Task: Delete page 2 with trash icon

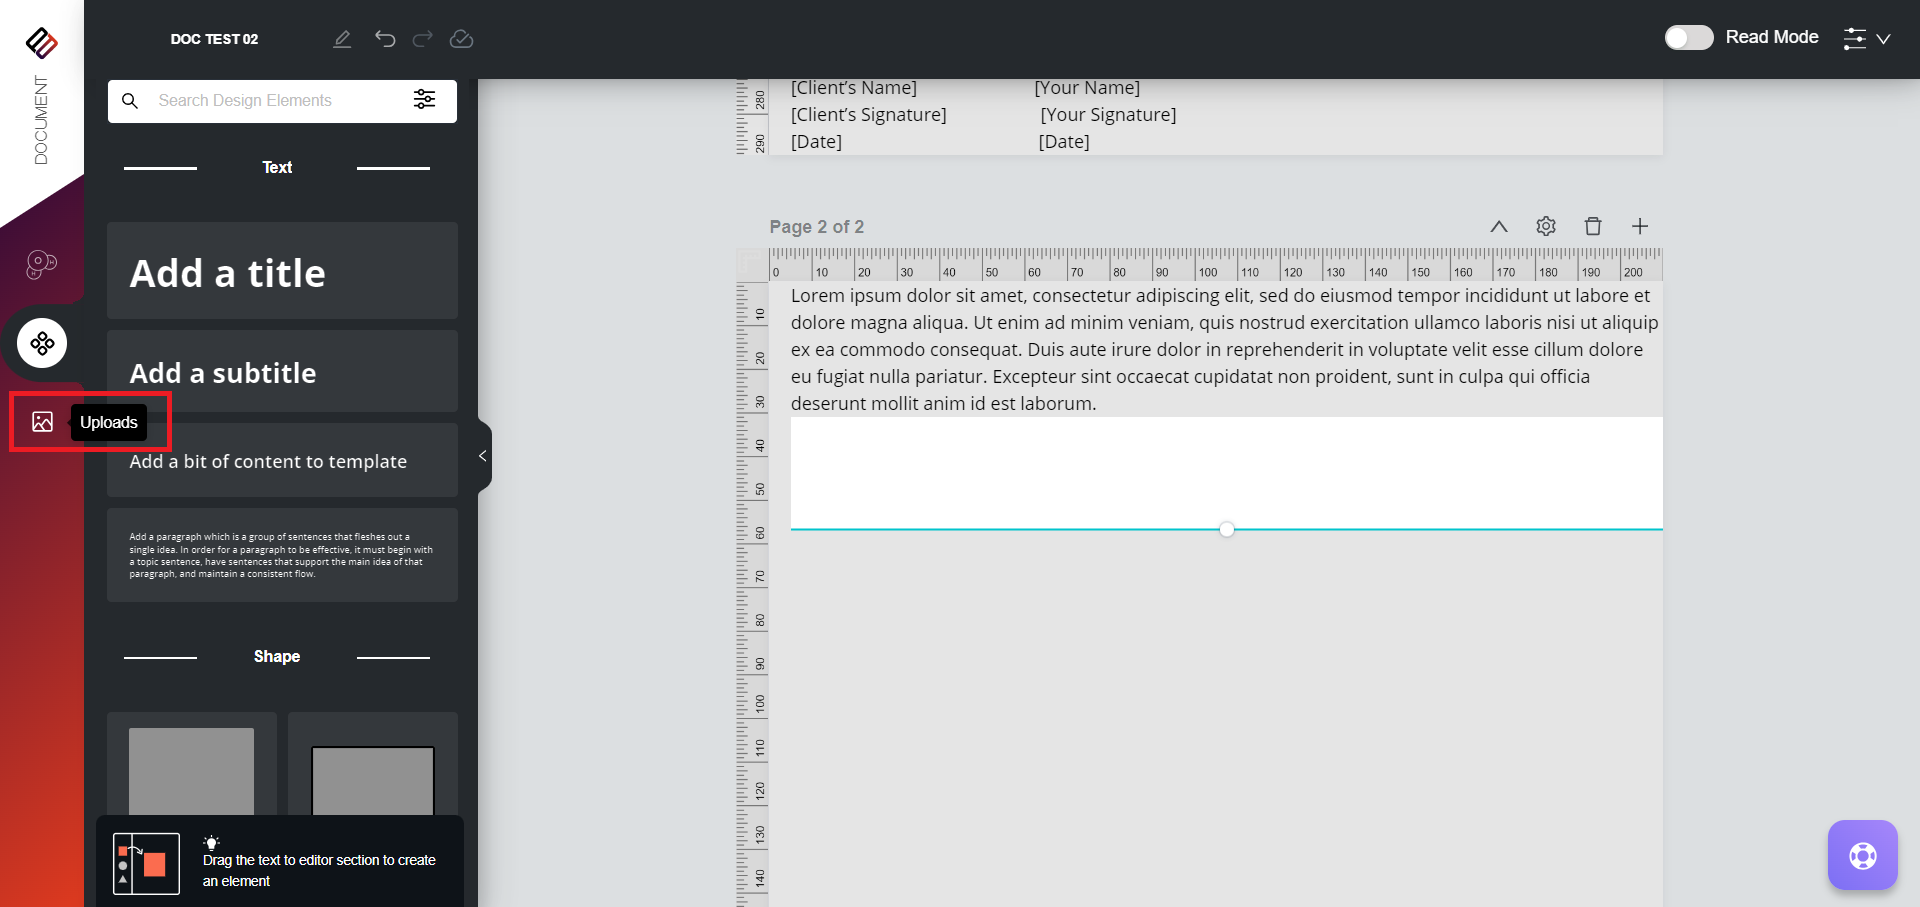Action: [1593, 226]
